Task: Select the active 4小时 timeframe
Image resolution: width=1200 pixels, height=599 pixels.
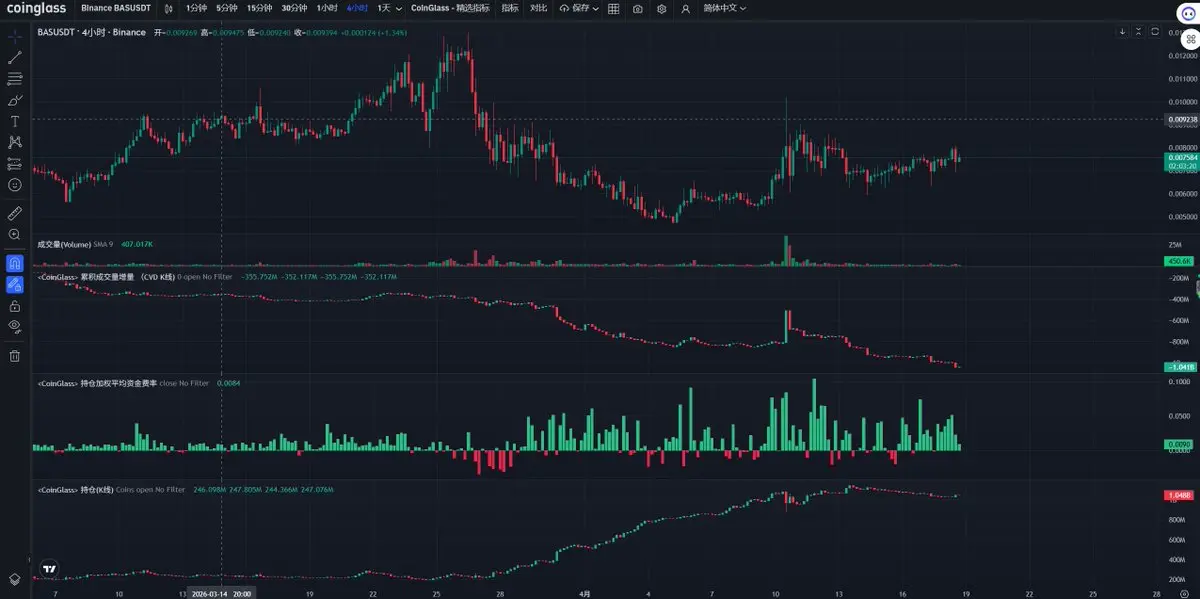Action: (357, 8)
